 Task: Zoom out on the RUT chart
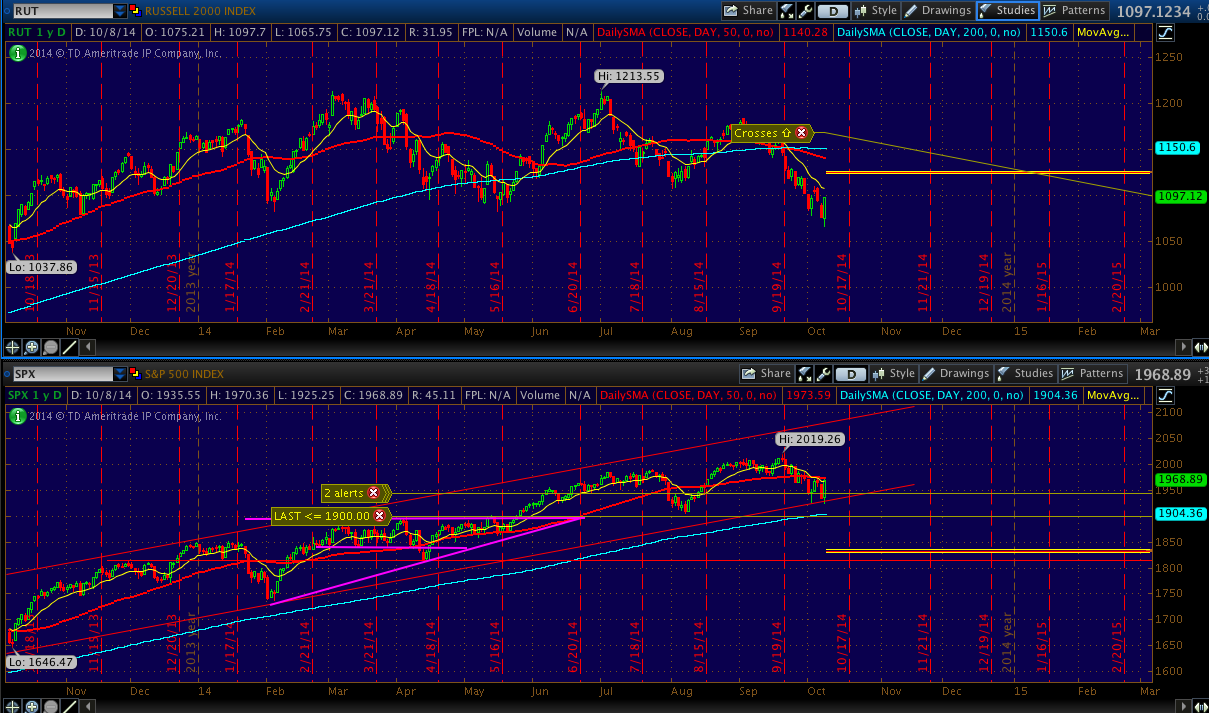(50, 347)
